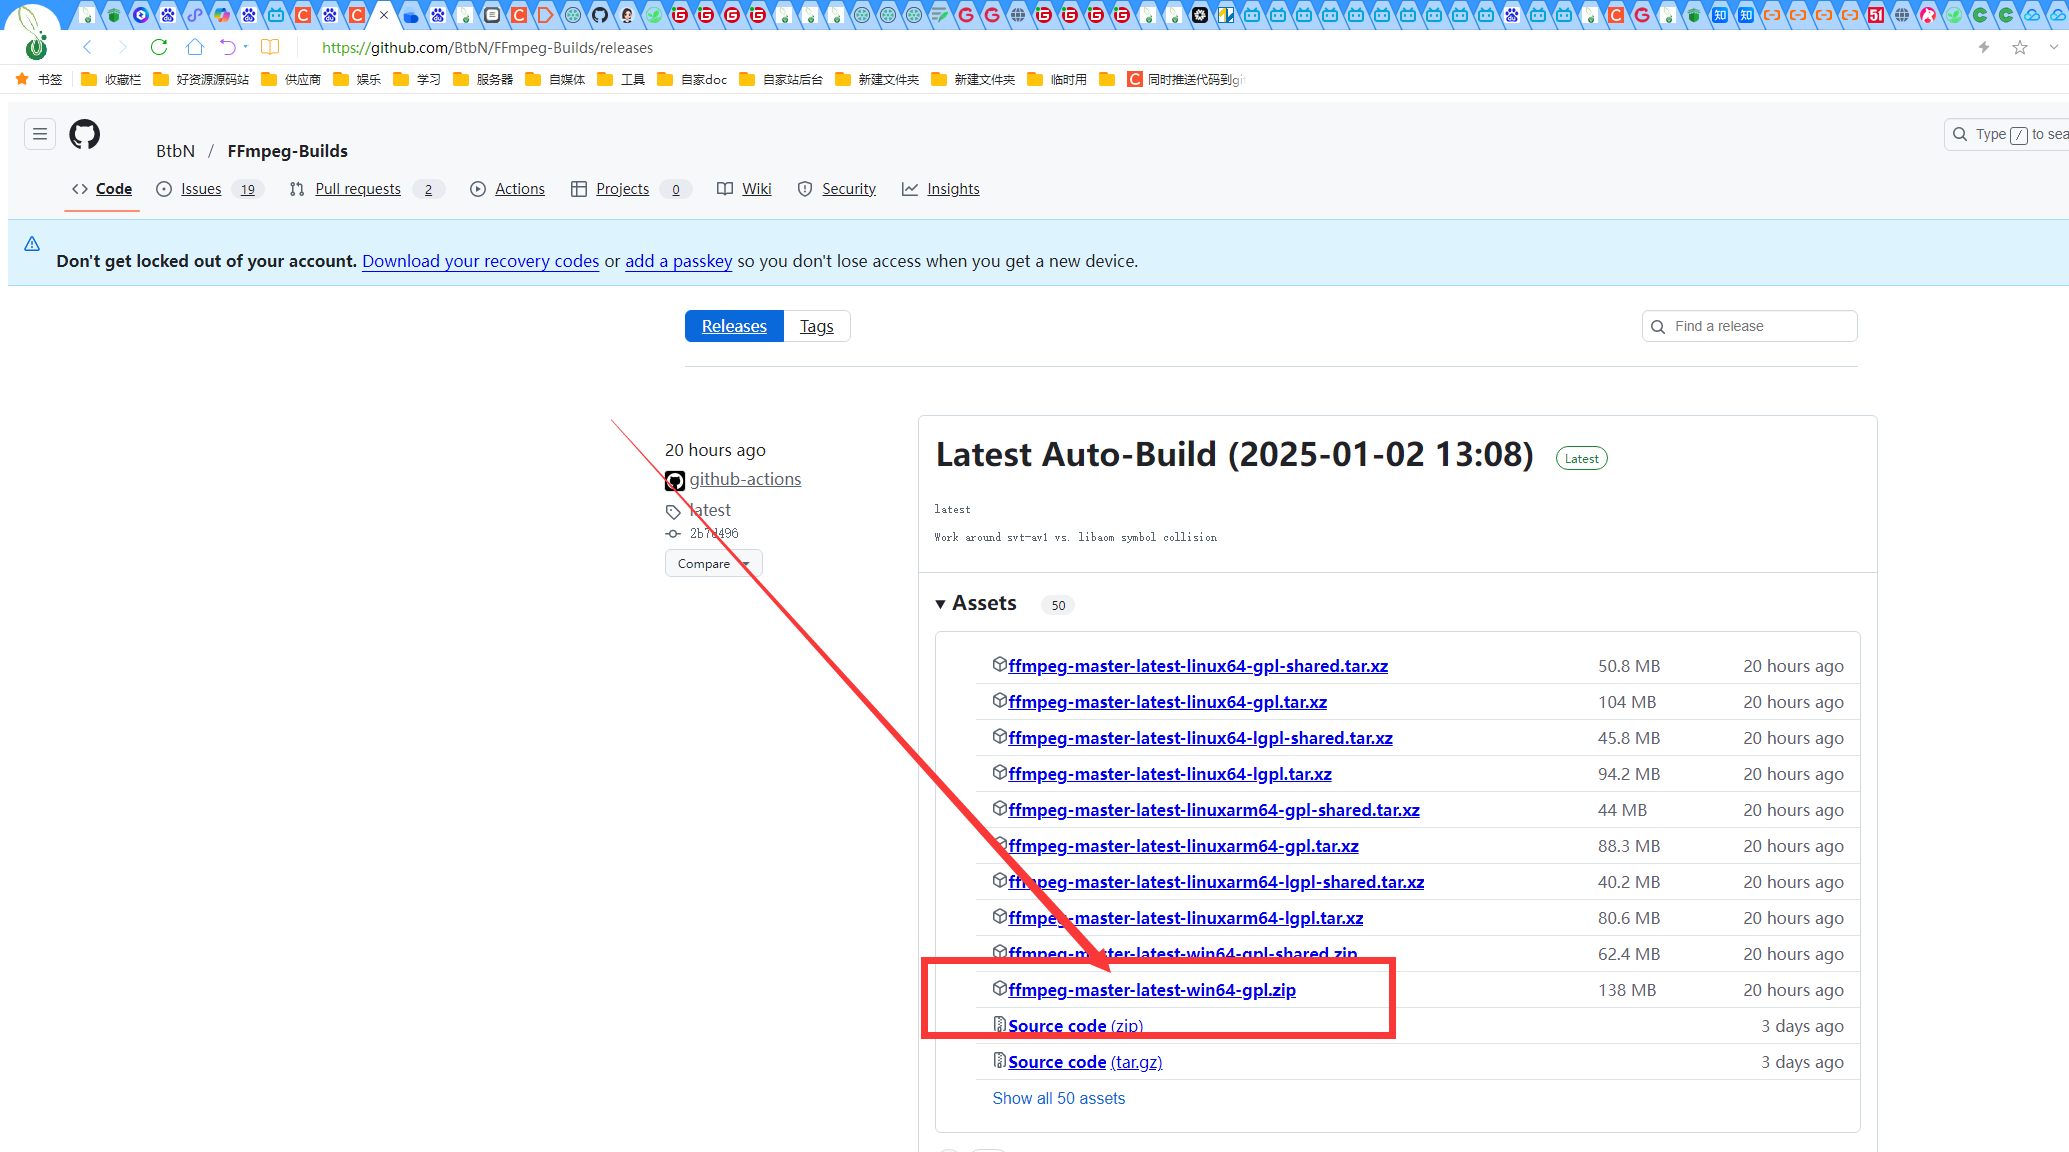This screenshot has height=1152, width=2069.
Task: Click the browser home icon
Action: pyautogui.click(x=195, y=47)
